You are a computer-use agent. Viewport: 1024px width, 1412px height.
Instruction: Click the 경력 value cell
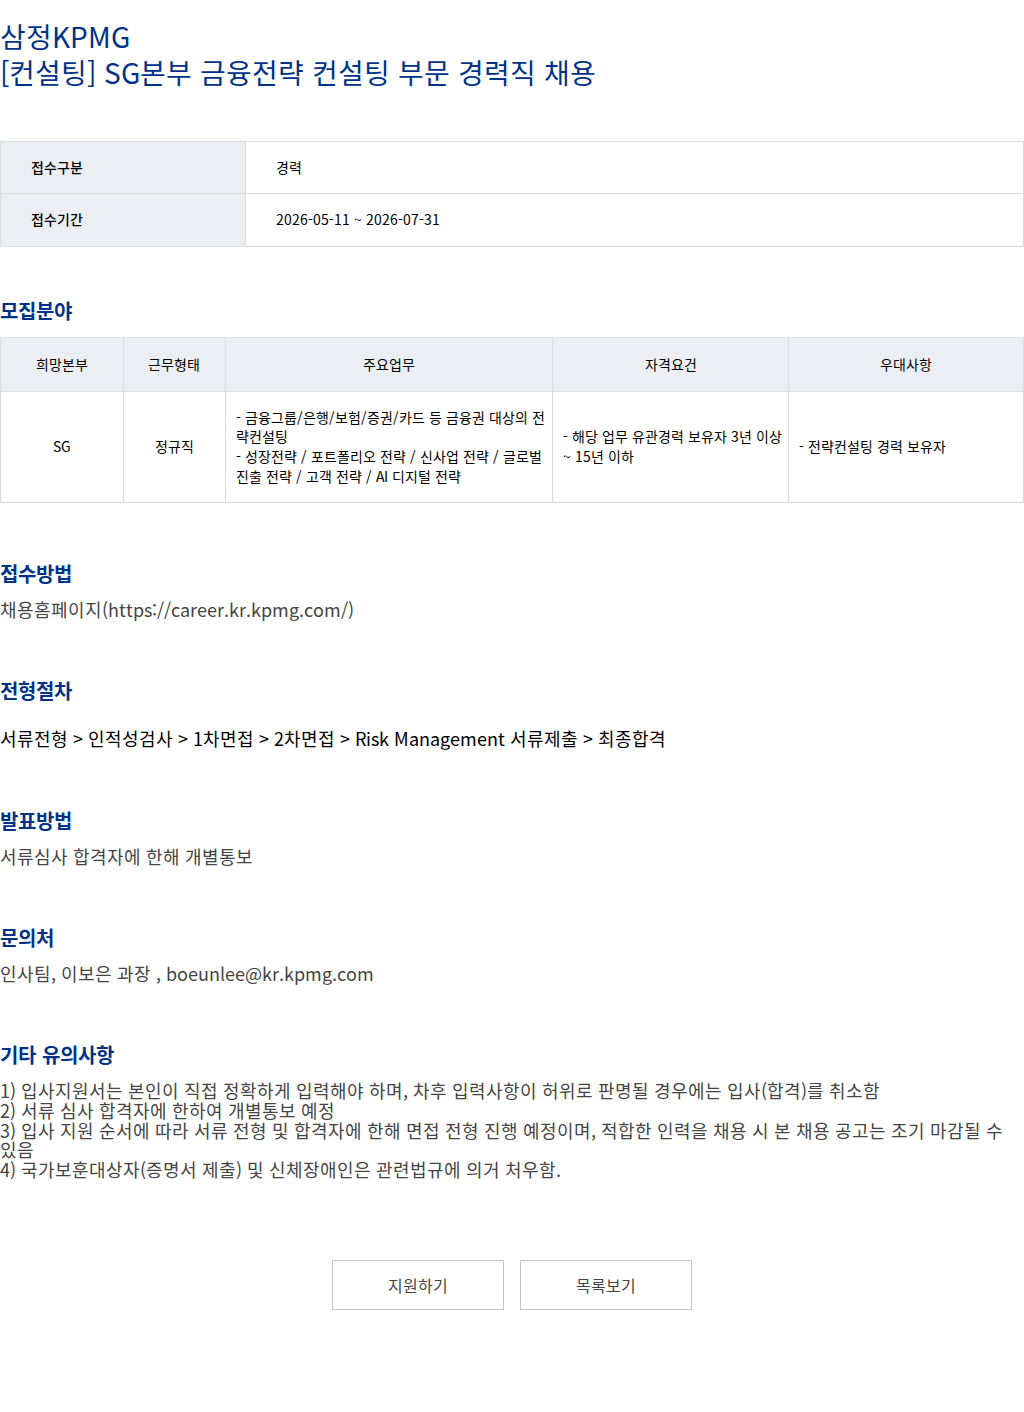click(x=634, y=168)
